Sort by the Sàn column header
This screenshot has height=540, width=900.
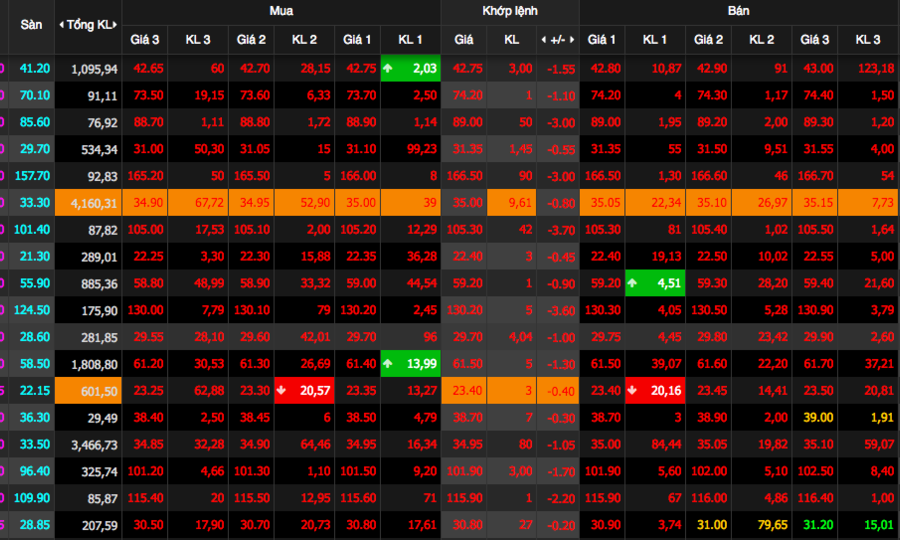pyautogui.click(x=31, y=24)
